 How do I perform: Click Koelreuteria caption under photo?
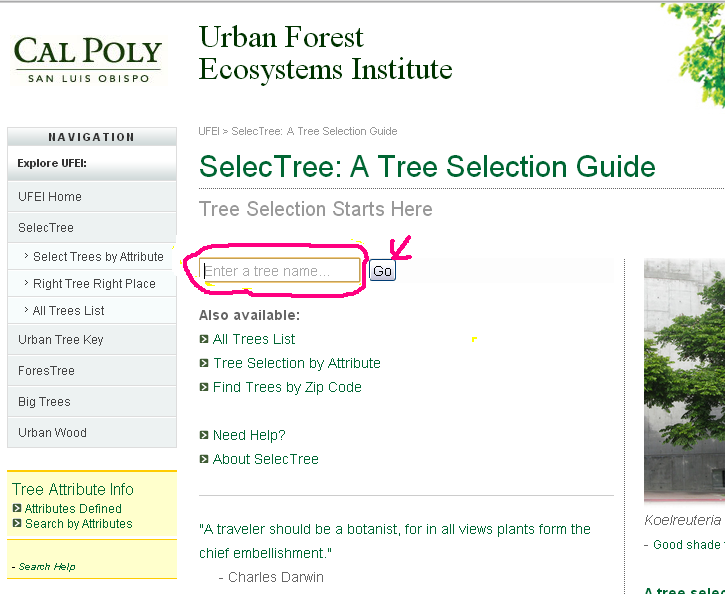[x=683, y=520]
